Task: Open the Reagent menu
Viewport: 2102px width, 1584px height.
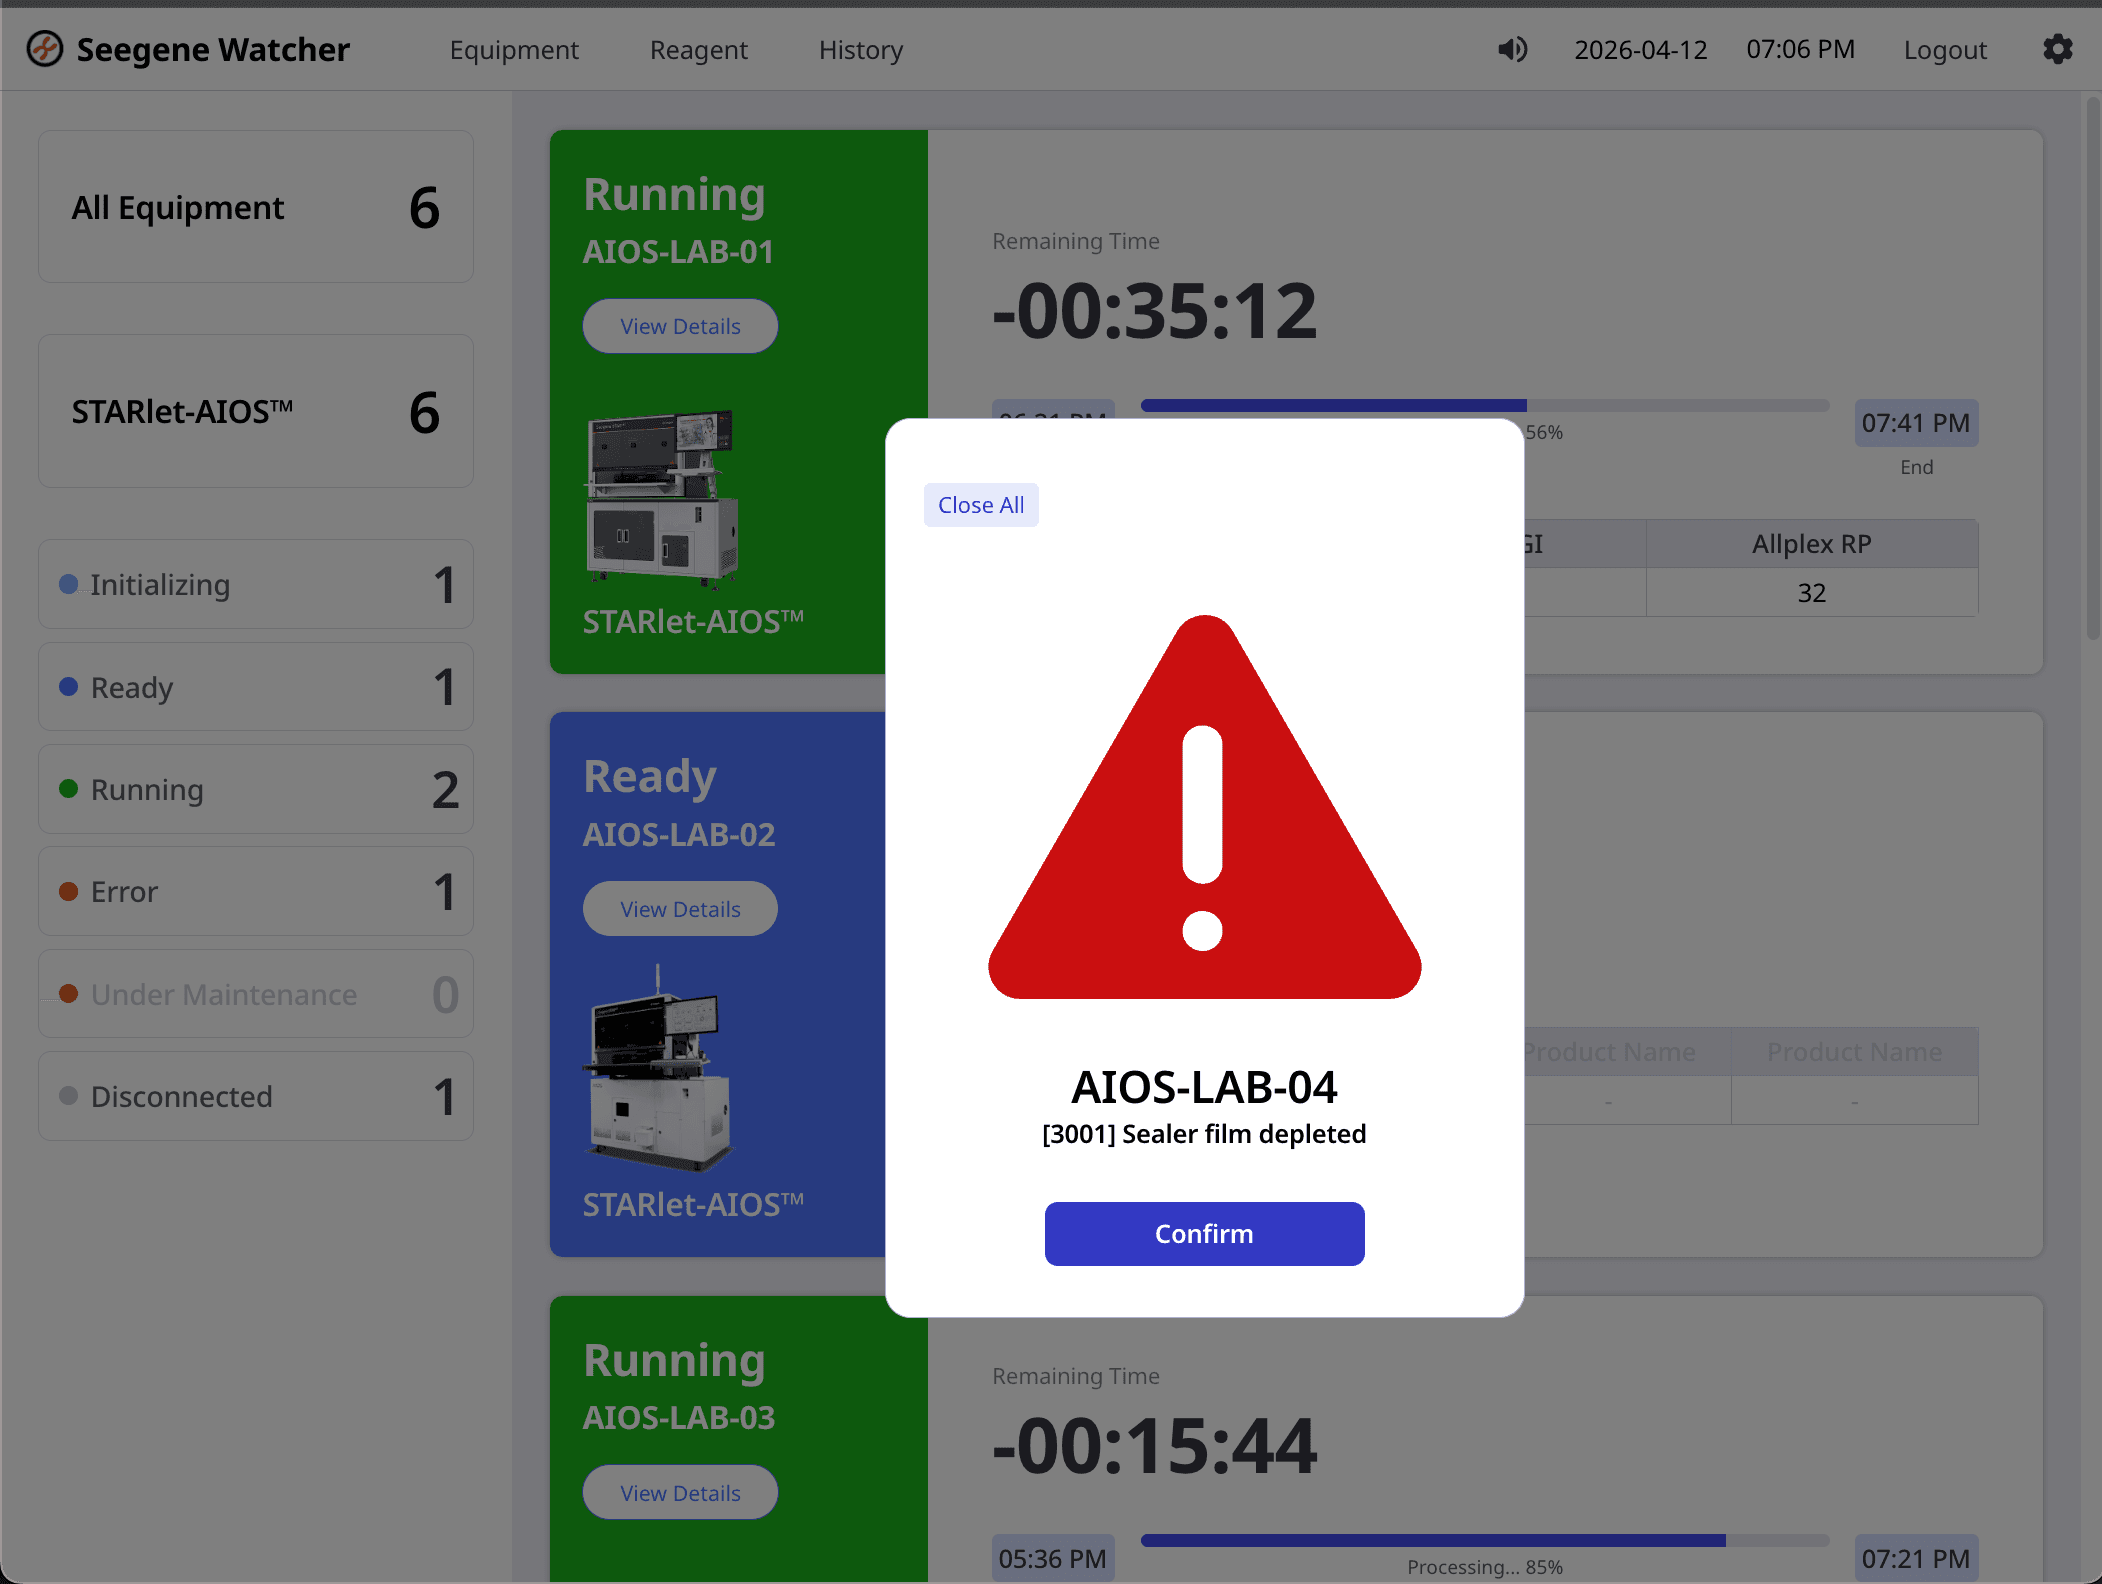Action: [x=698, y=49]
